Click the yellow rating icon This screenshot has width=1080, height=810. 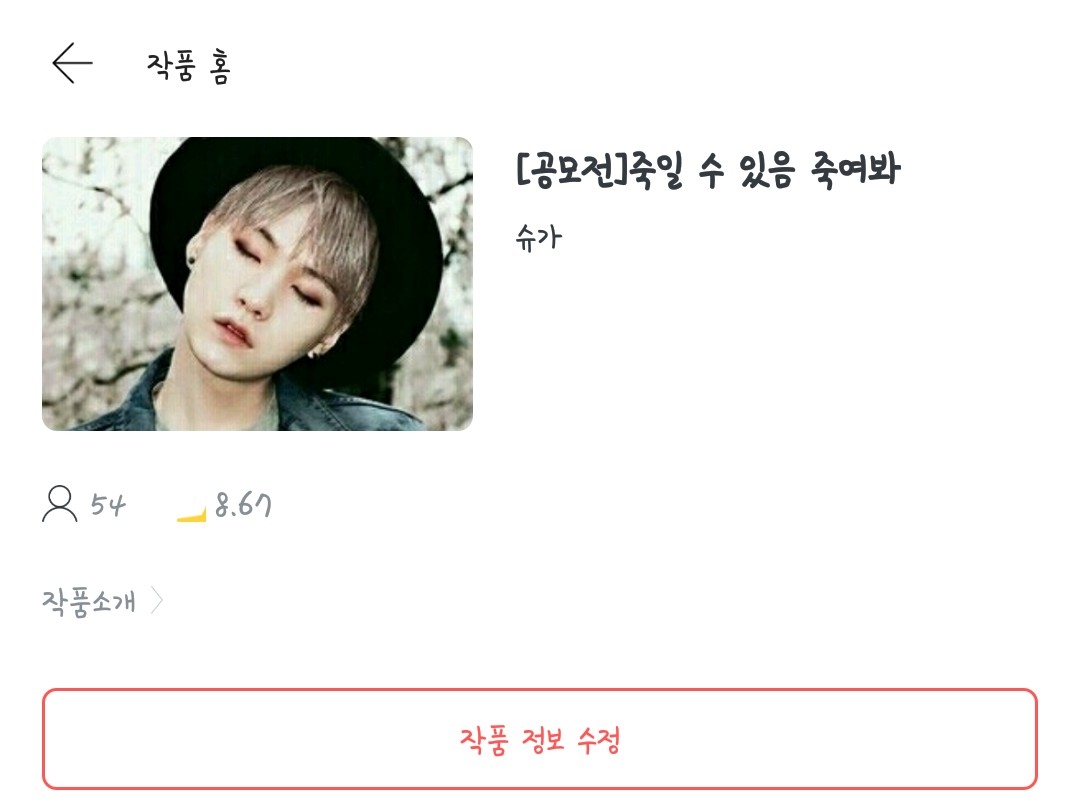tap(191, 514)
